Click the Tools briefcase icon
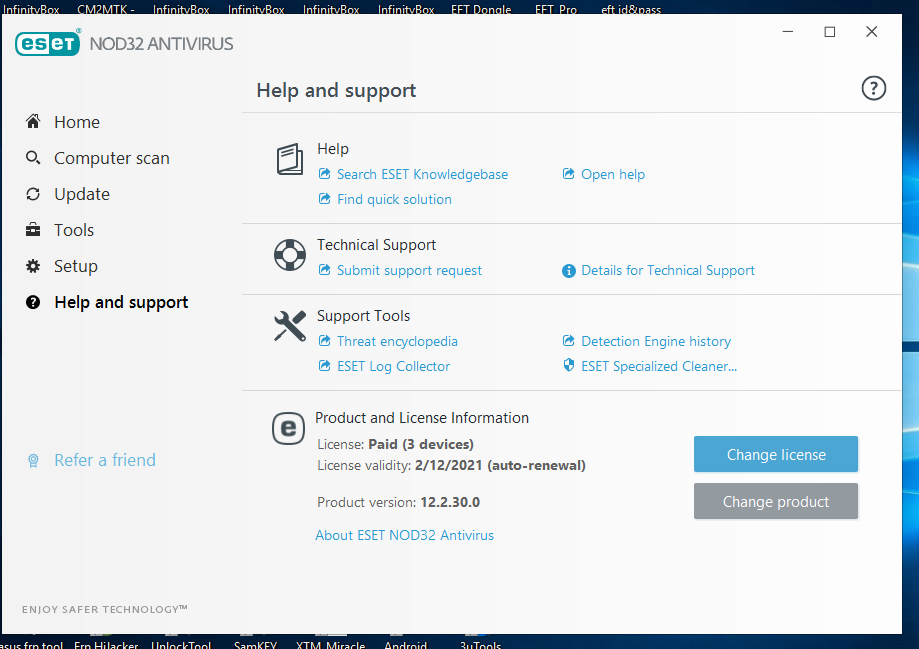The image size is (919, 649). (x=33, y=230)
